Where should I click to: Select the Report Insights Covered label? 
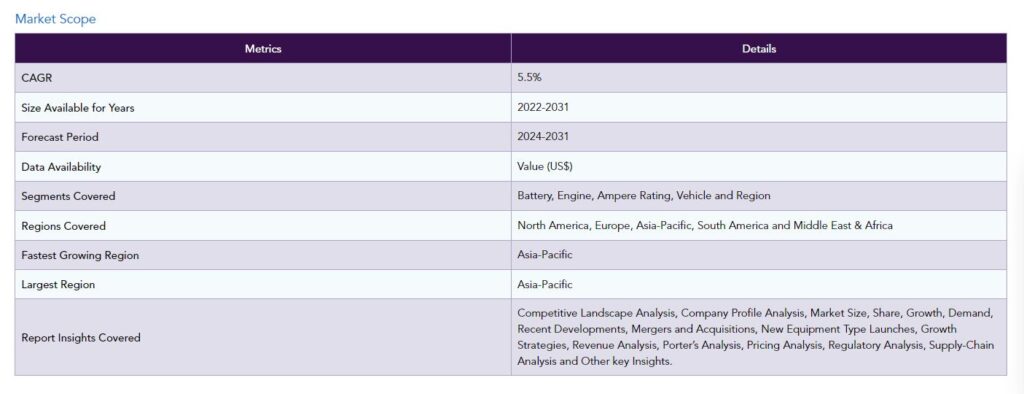(81, 338)
